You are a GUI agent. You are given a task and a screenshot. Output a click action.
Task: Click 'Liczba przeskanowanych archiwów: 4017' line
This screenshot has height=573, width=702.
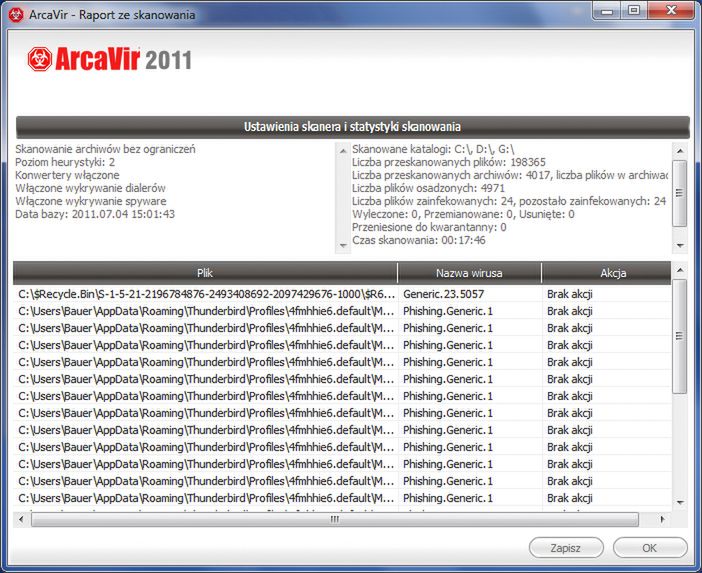510,175
